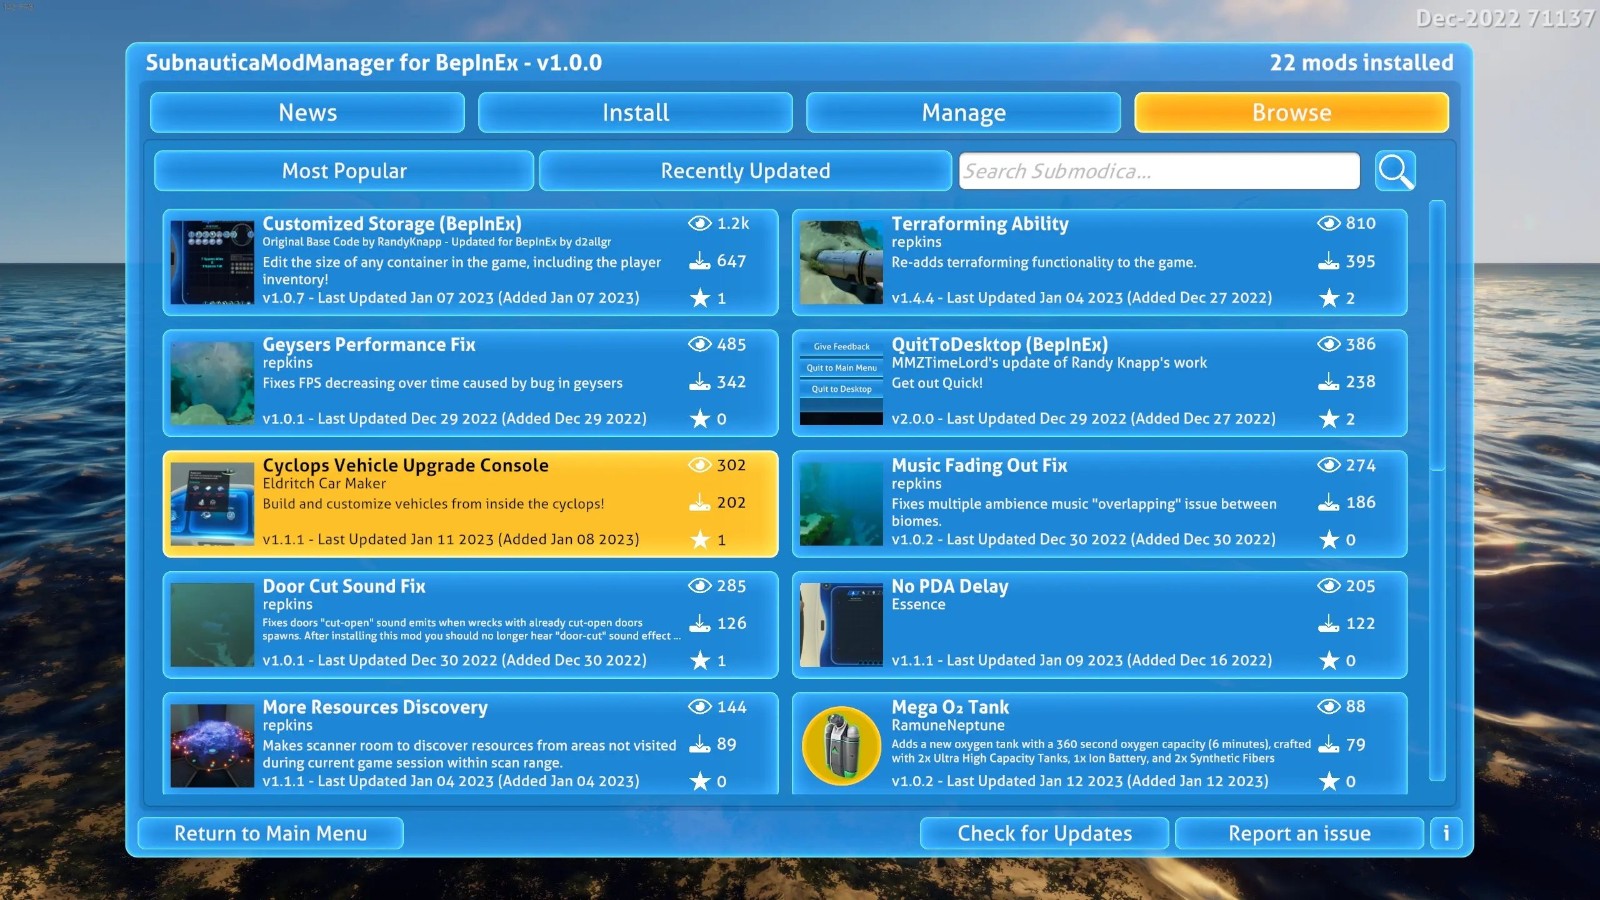Image resolution: width=1600 pixels, height=900 pixels.
Task: Click the info 'i' icon button
Action: pyautogui.click(x=1446, y=833)
